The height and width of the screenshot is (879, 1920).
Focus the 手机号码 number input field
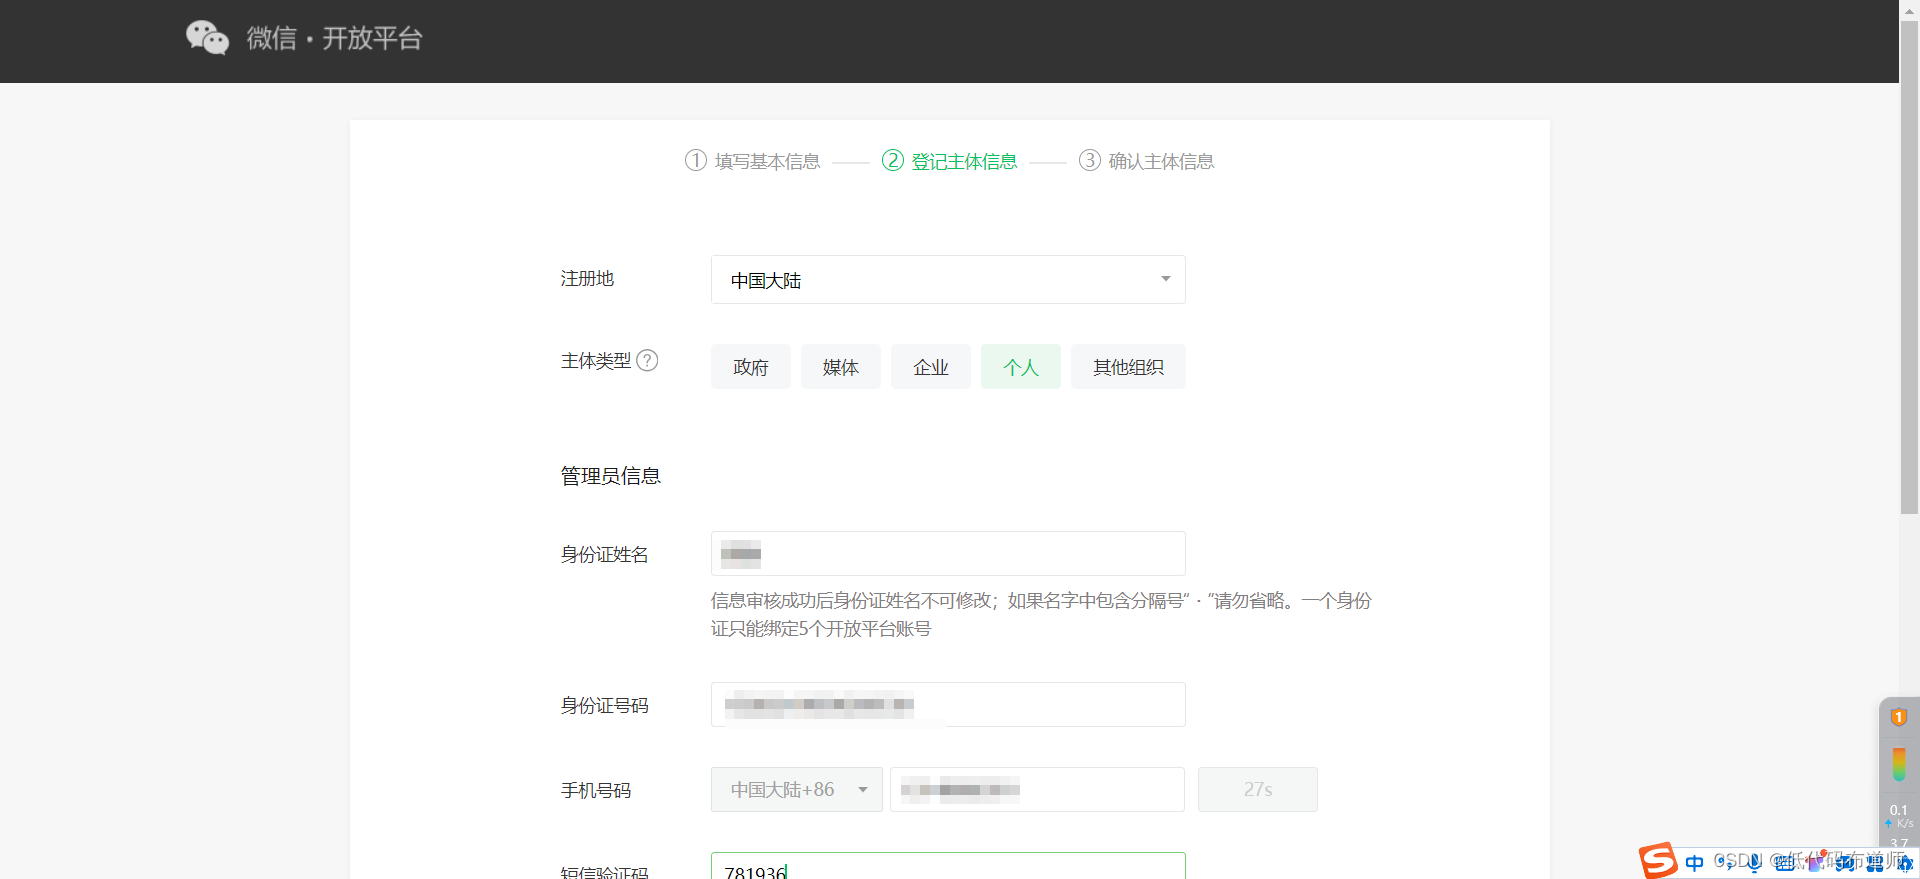pyautogui.click(x=1037, y=790)
